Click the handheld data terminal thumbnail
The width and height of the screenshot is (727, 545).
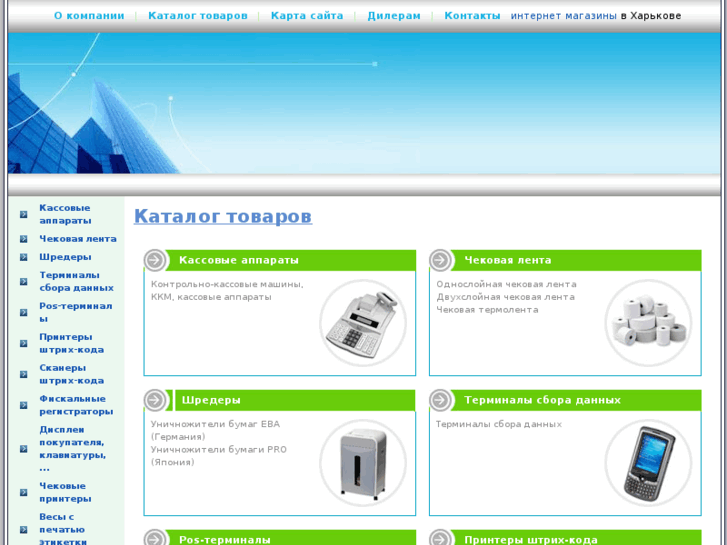click(648, 463)
